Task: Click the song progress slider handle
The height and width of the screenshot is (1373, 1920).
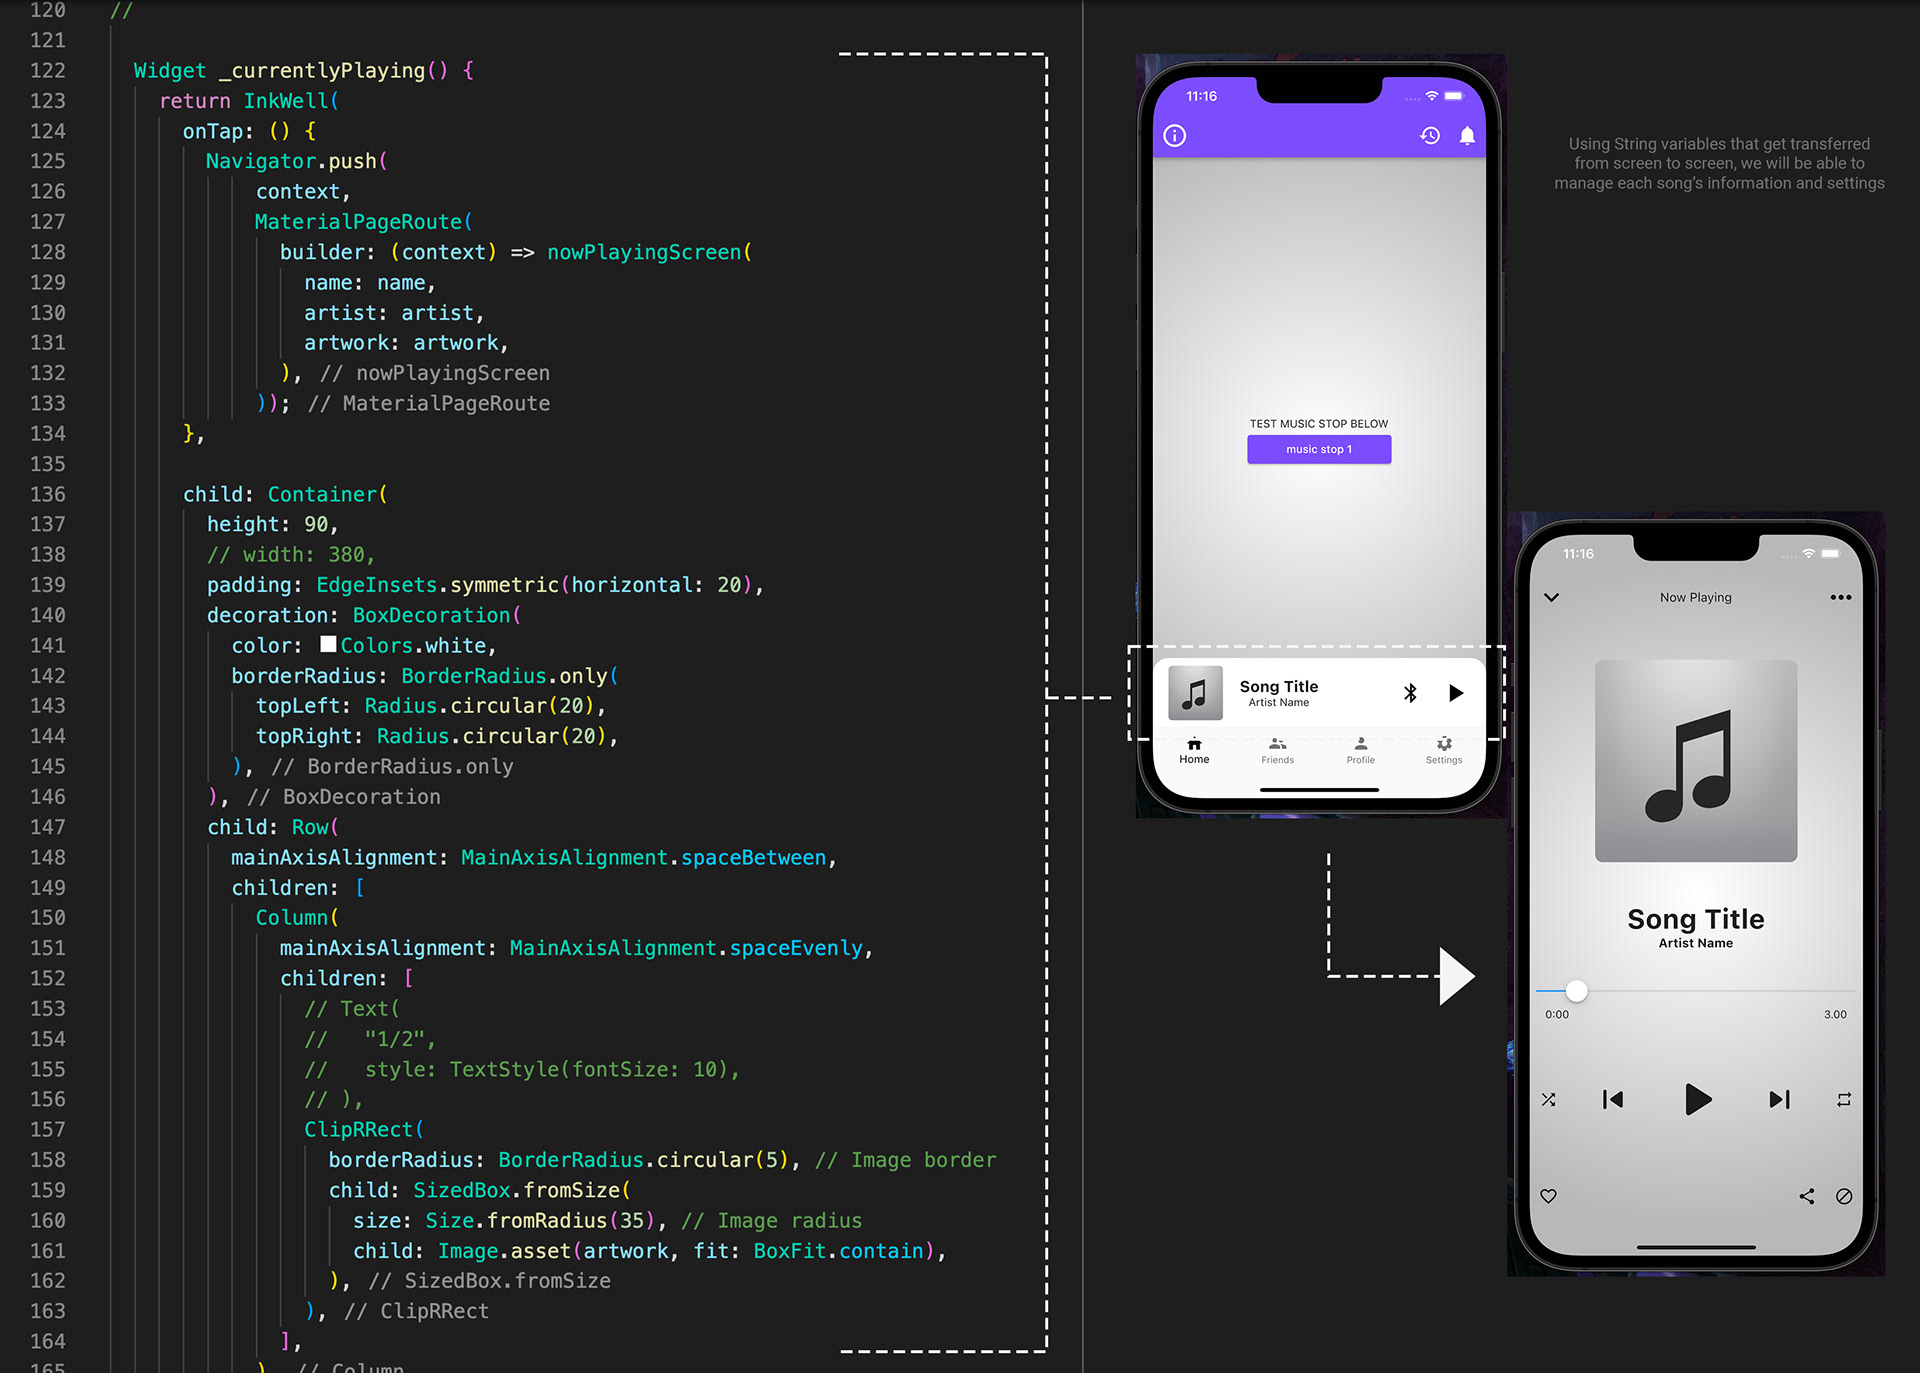Action: click(1576, 991)
